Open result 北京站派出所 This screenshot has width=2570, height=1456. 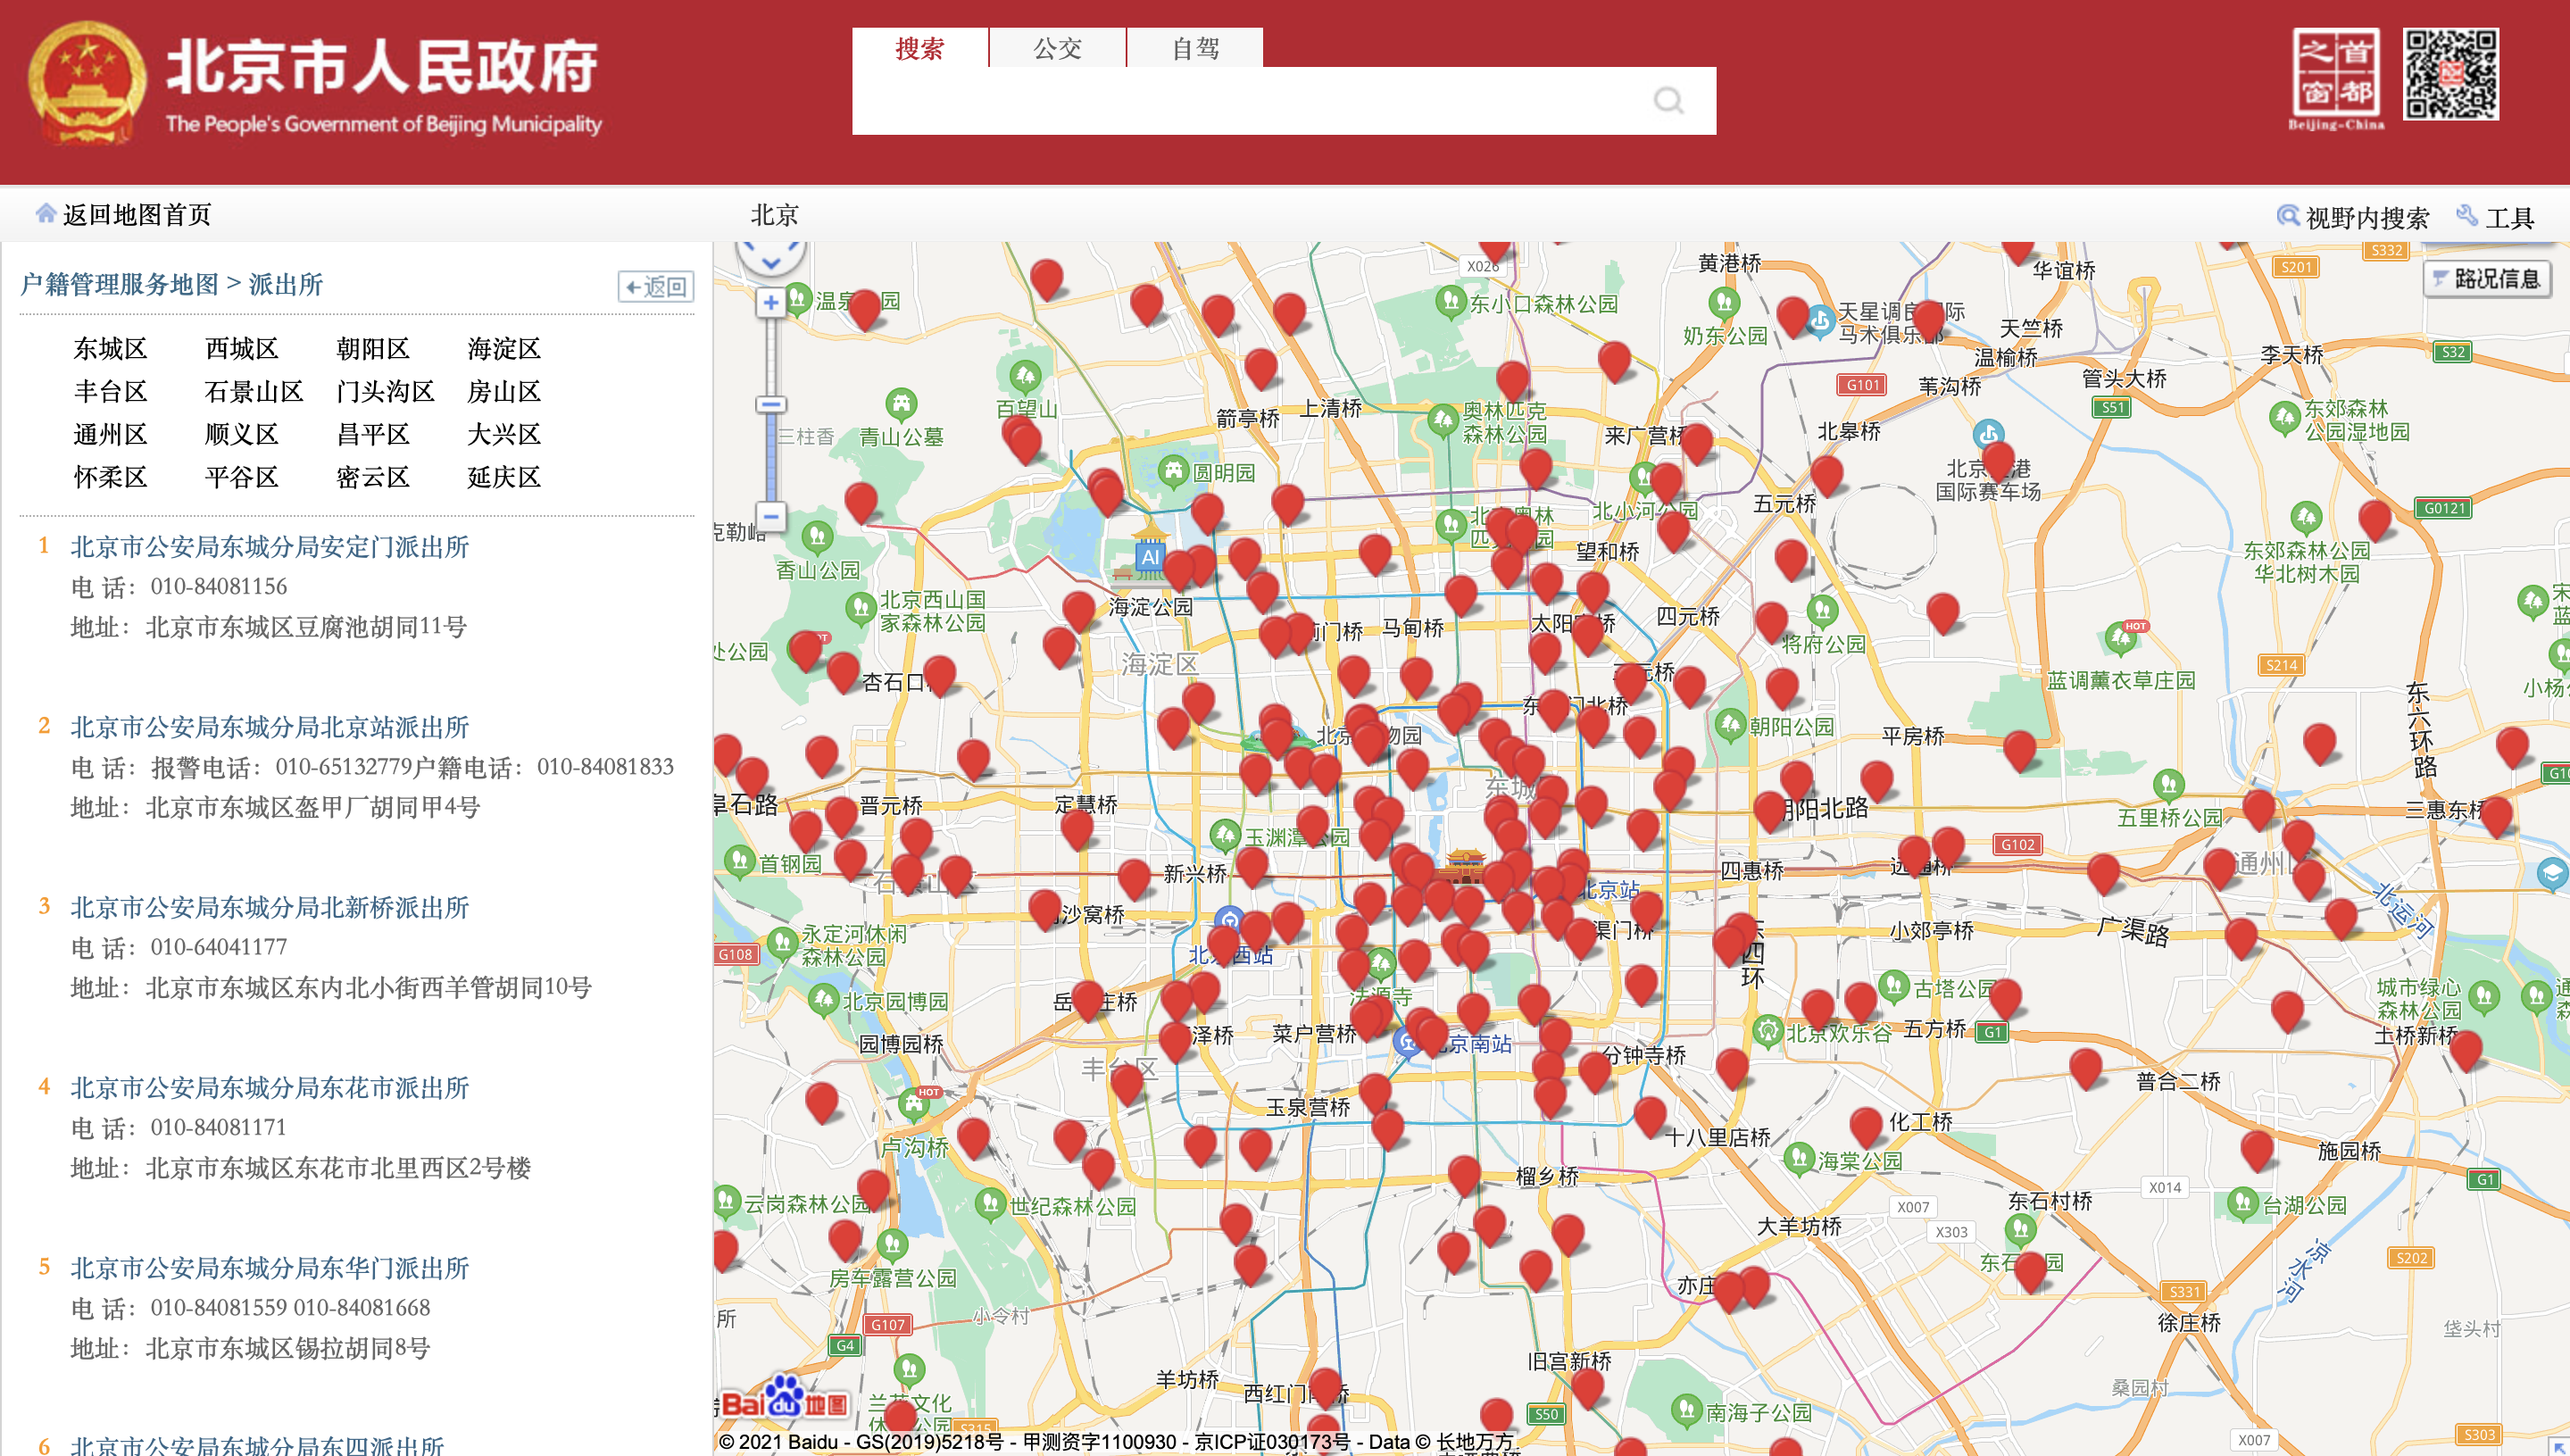pos(269,727)
